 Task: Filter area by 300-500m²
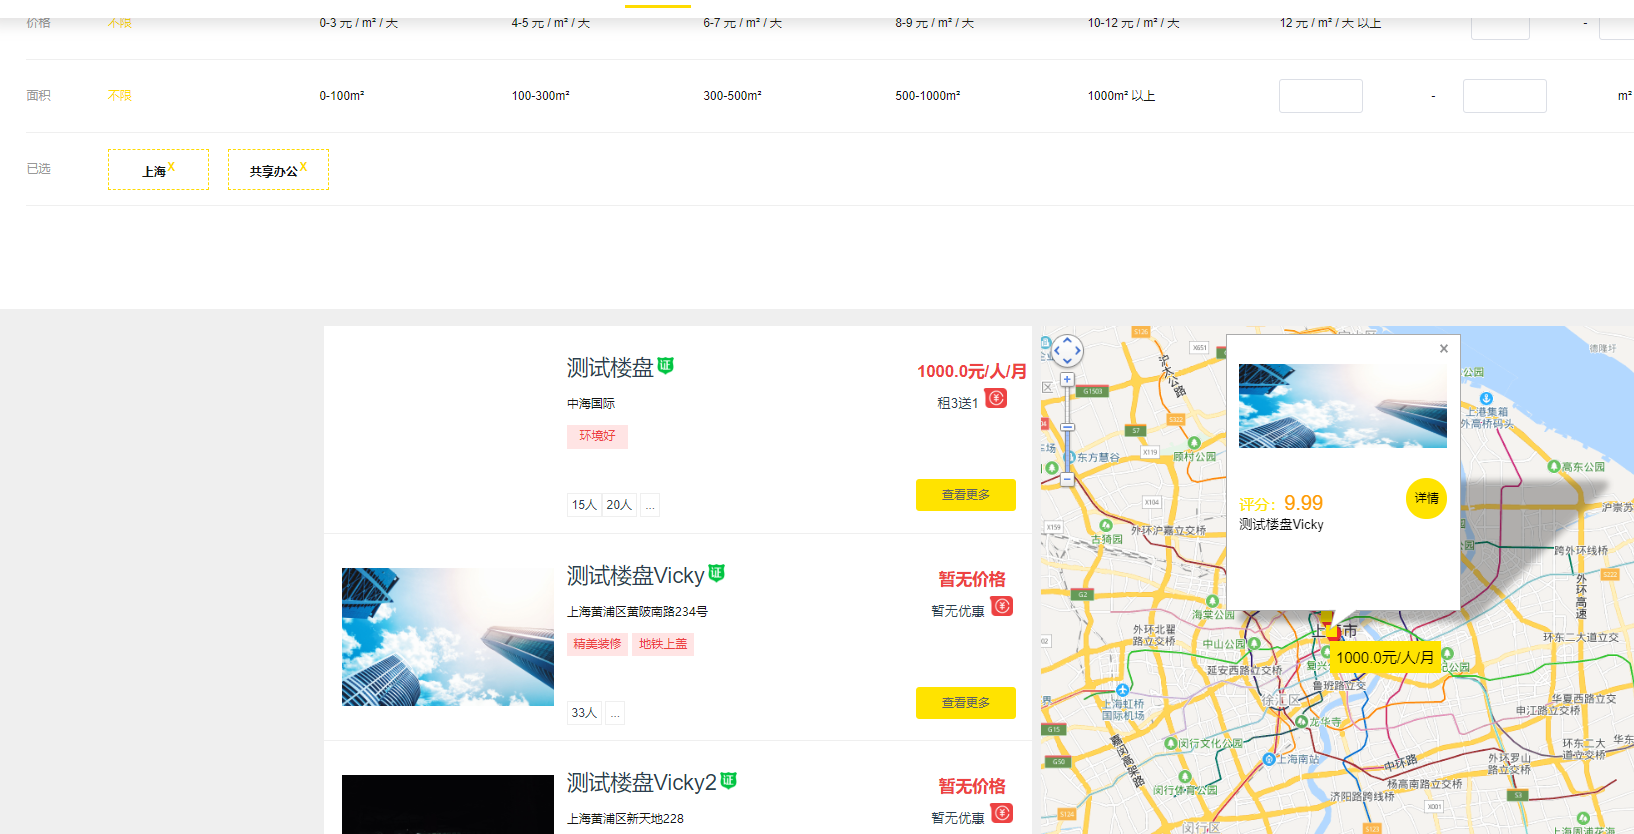point(732,96)
